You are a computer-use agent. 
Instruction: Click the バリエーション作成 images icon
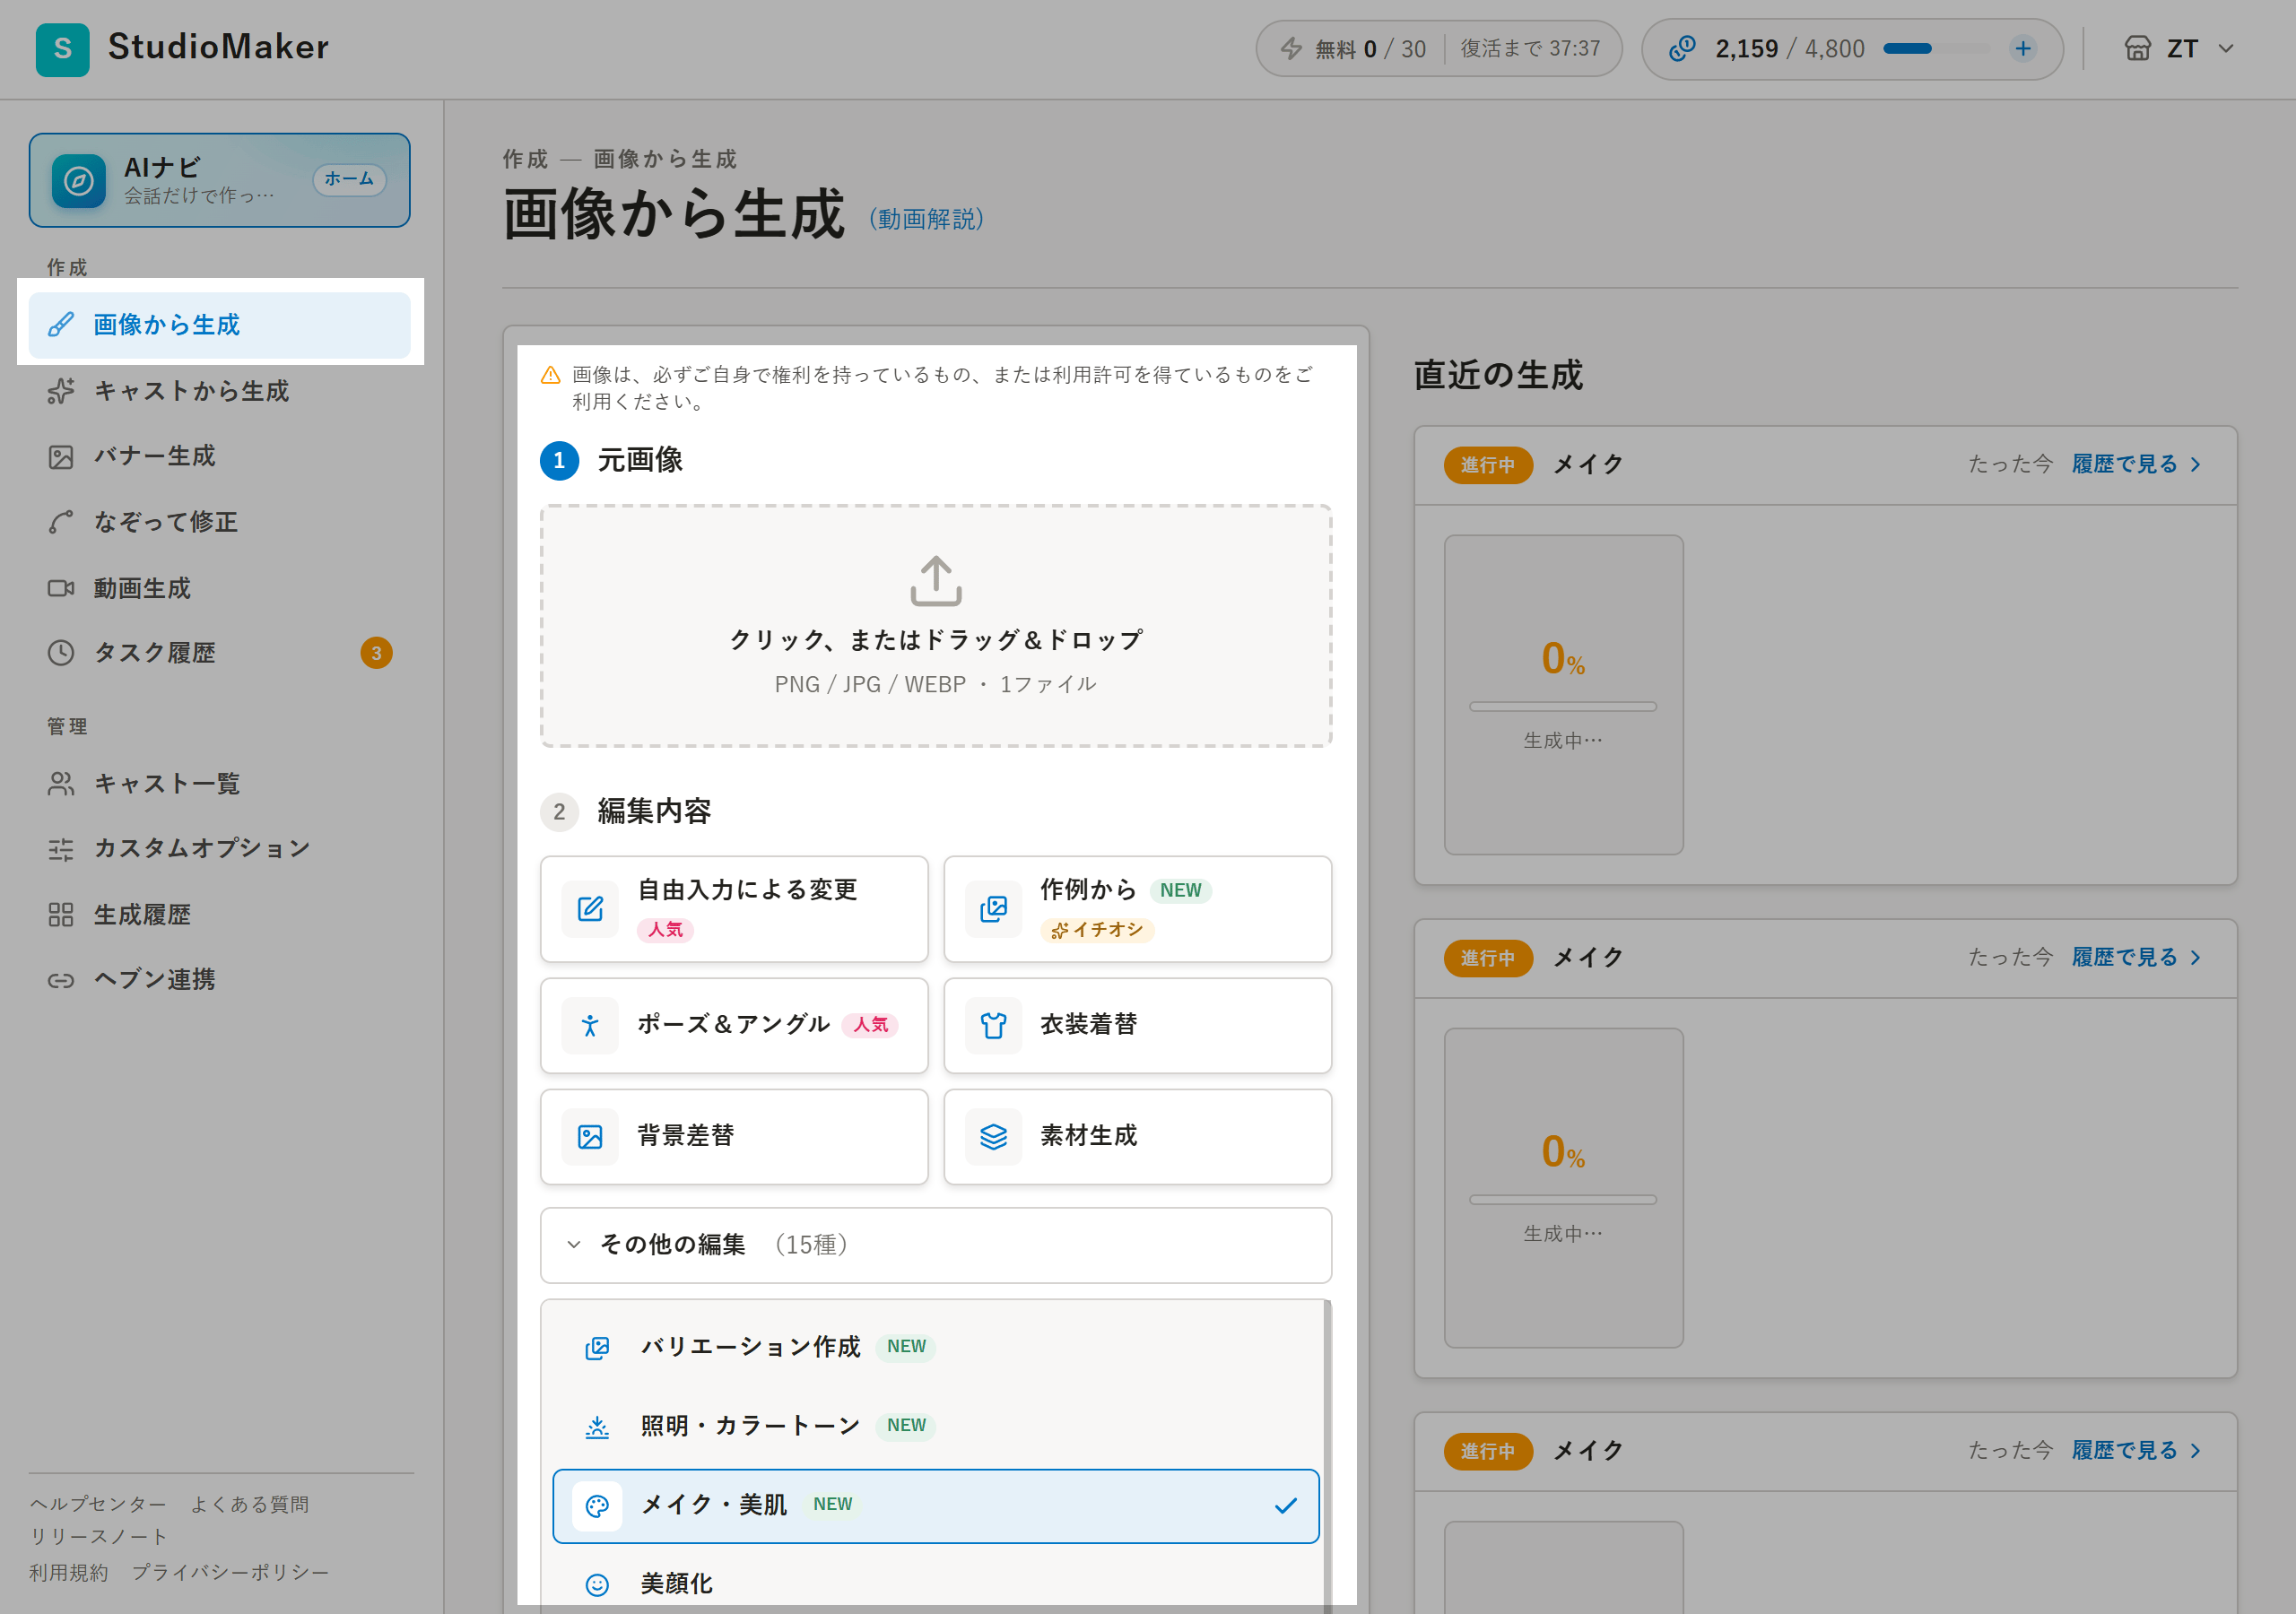point(597,1348)
